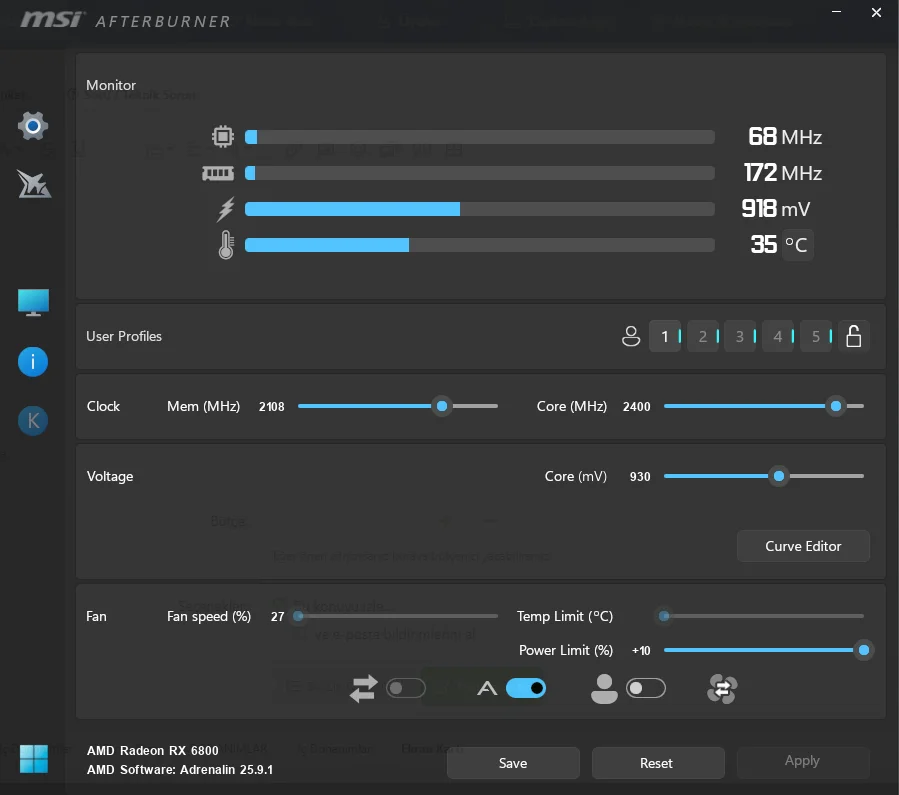Screen dimensions: 899x795
Task: Select user profile slot 3
Action: click(x=740, y=337)
